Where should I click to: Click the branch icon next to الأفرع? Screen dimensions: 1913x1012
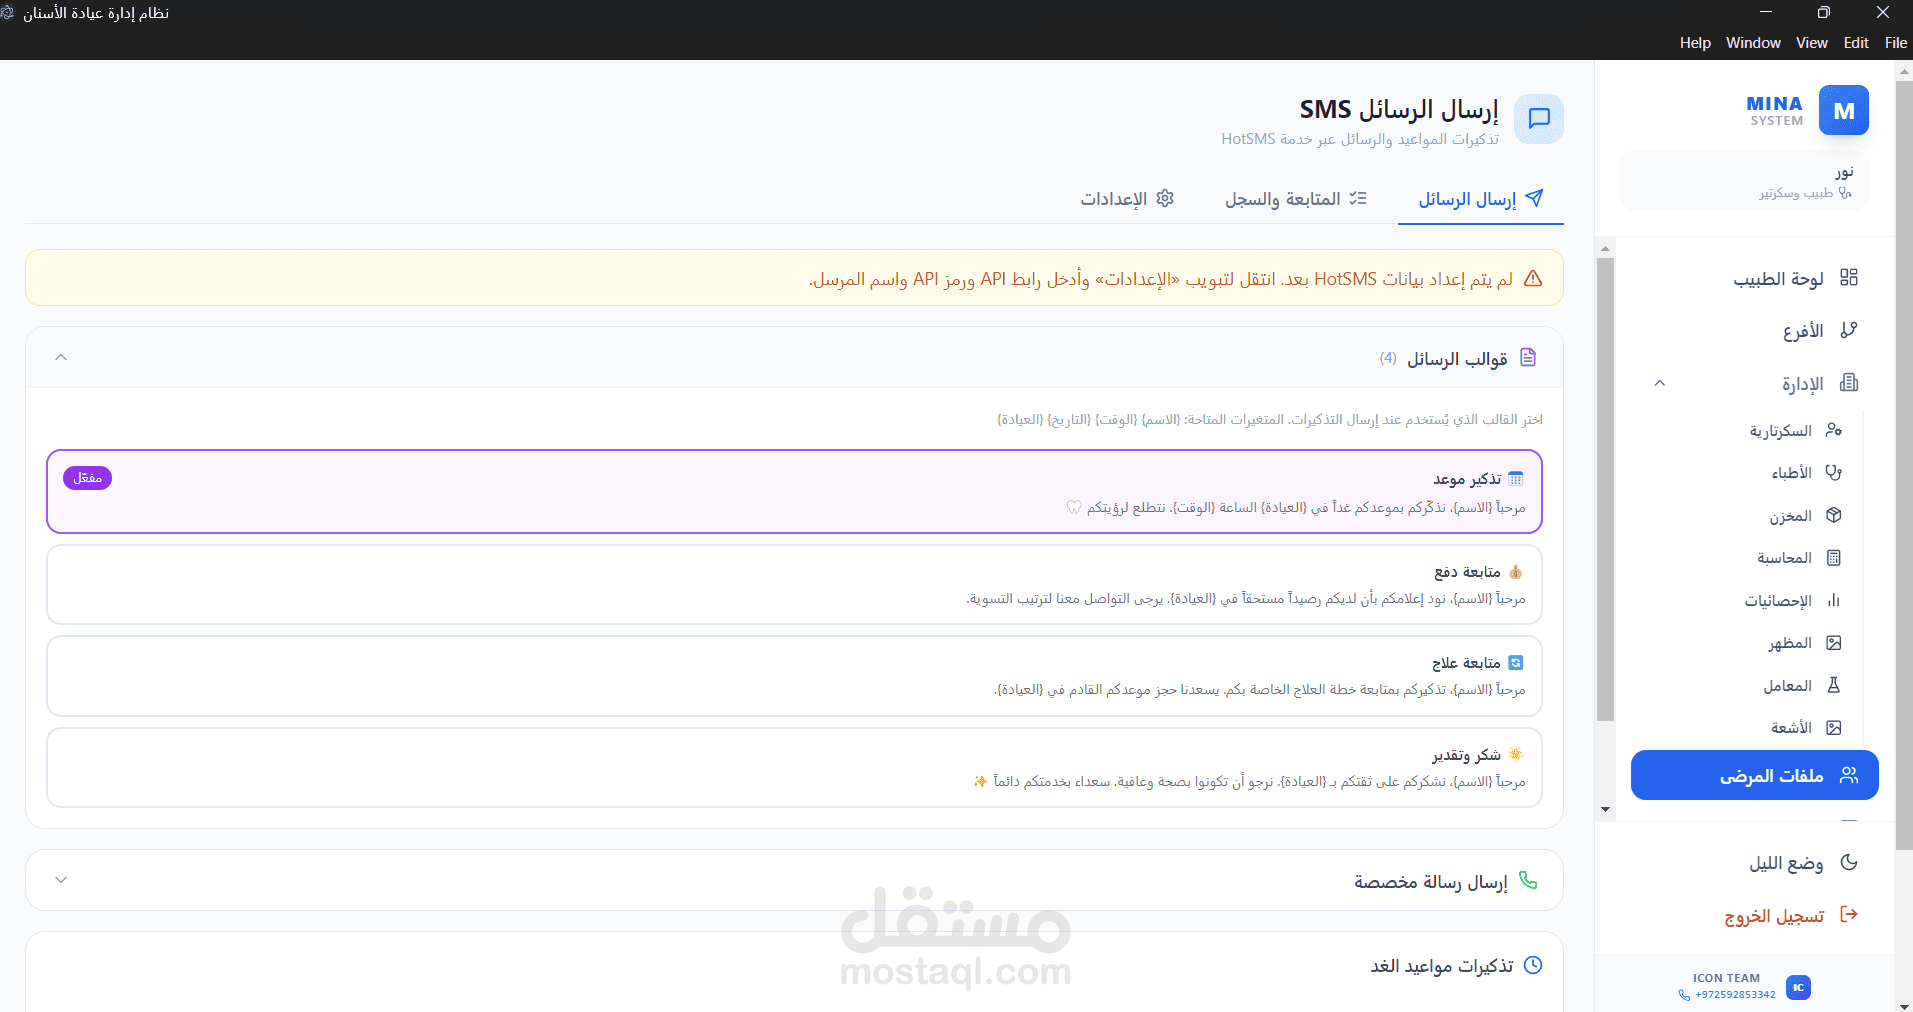pyautogui.click(x=1848, y=331)
